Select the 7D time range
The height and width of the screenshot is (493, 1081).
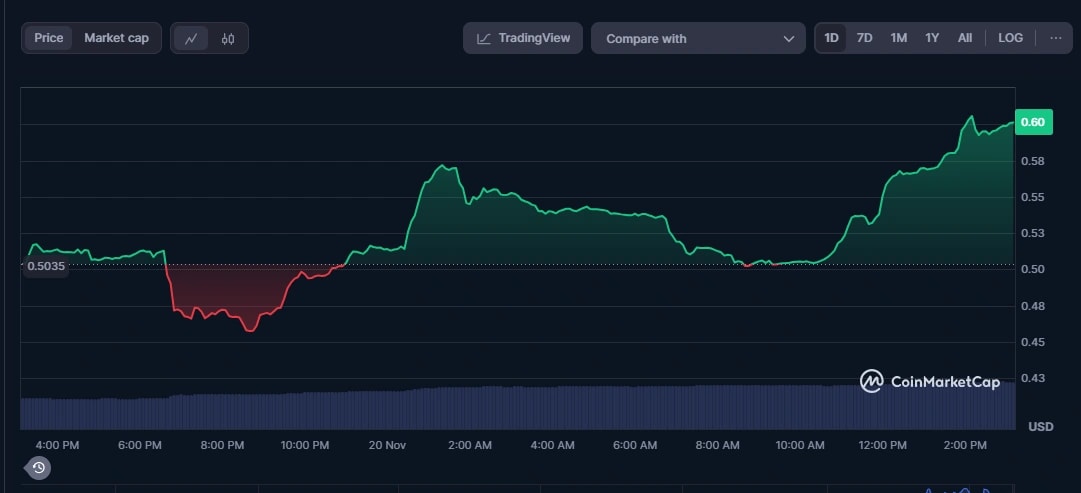865,38
